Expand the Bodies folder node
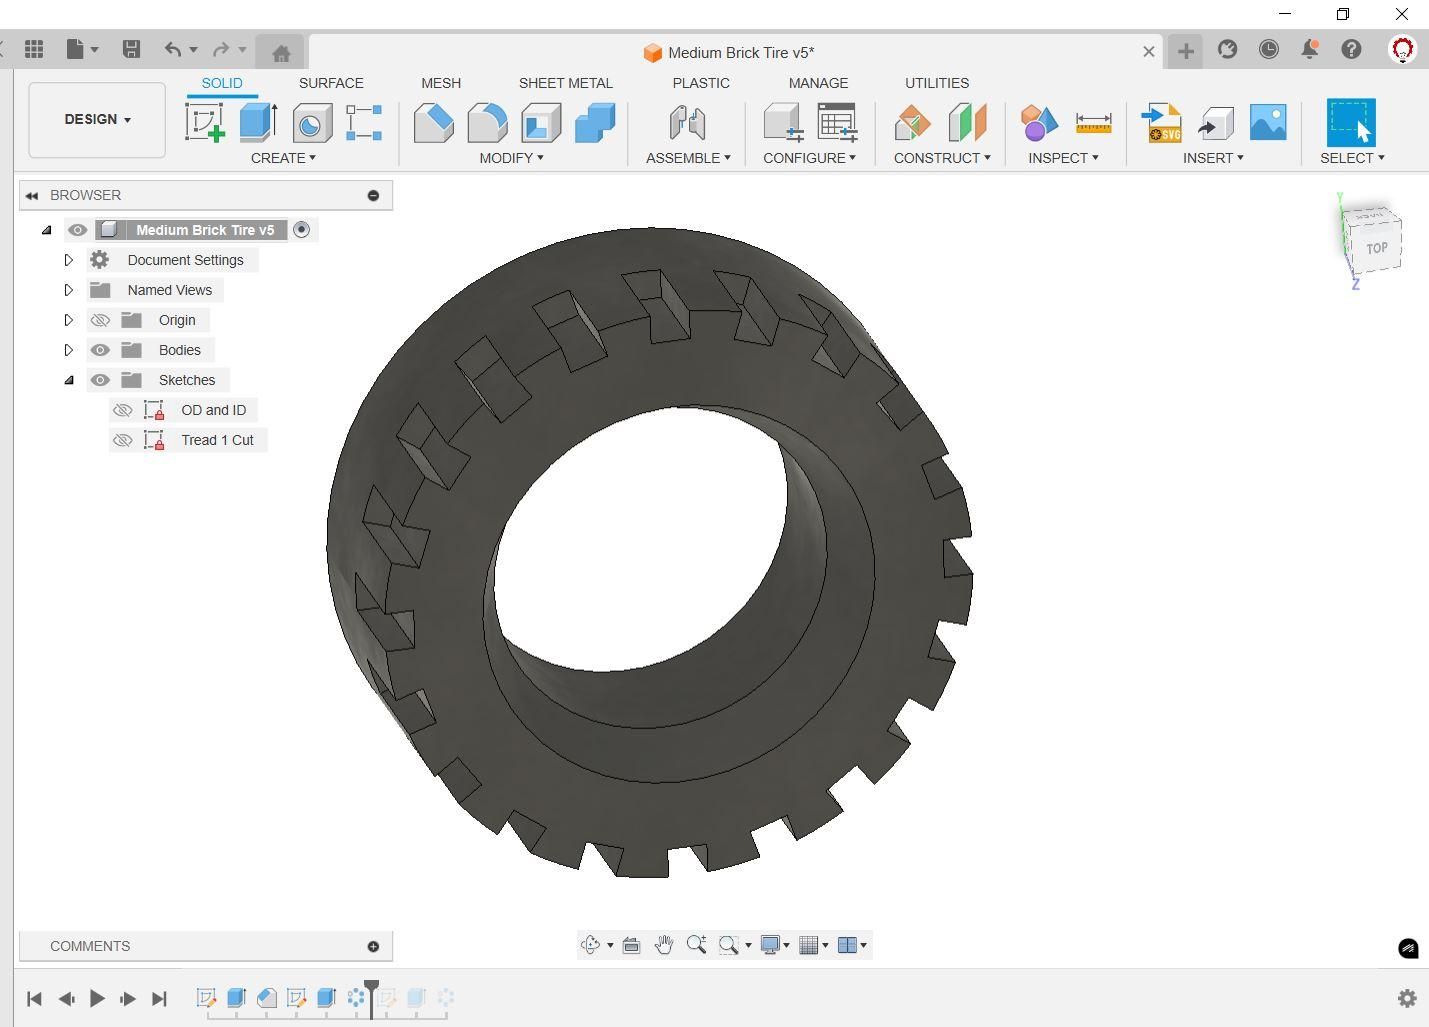1429x1027 pixels. 68,350
